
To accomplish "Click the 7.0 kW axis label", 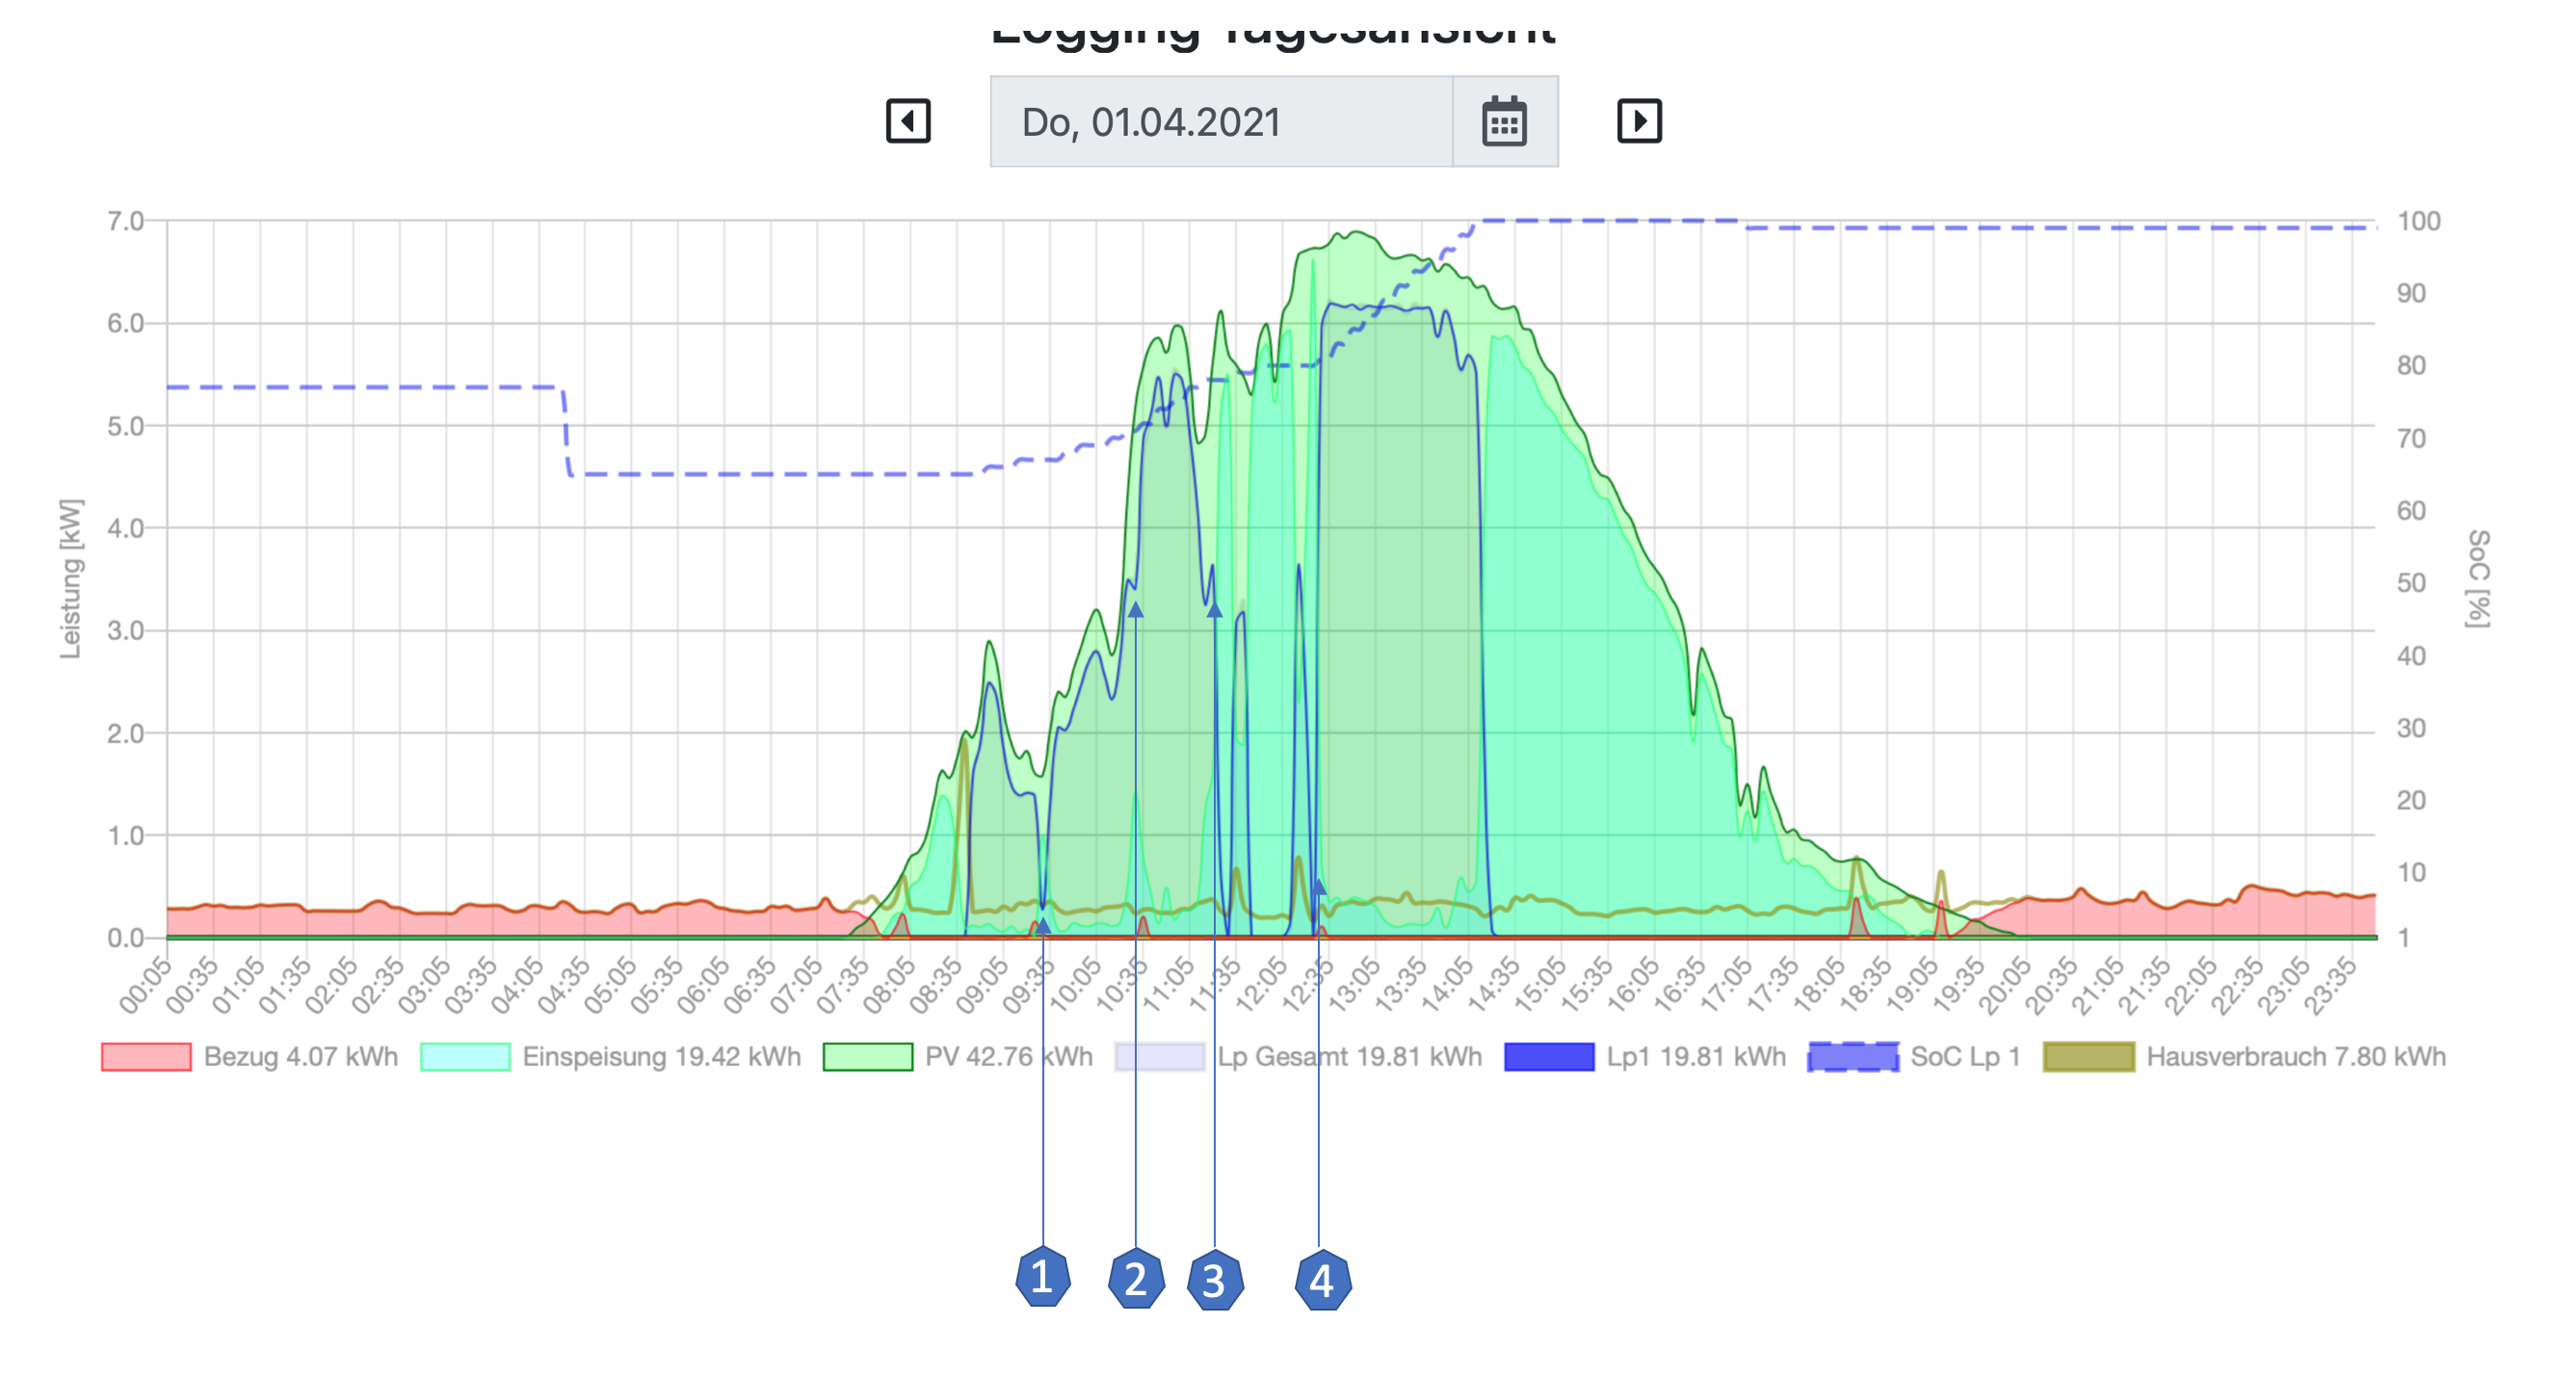I will pos(126,221).
